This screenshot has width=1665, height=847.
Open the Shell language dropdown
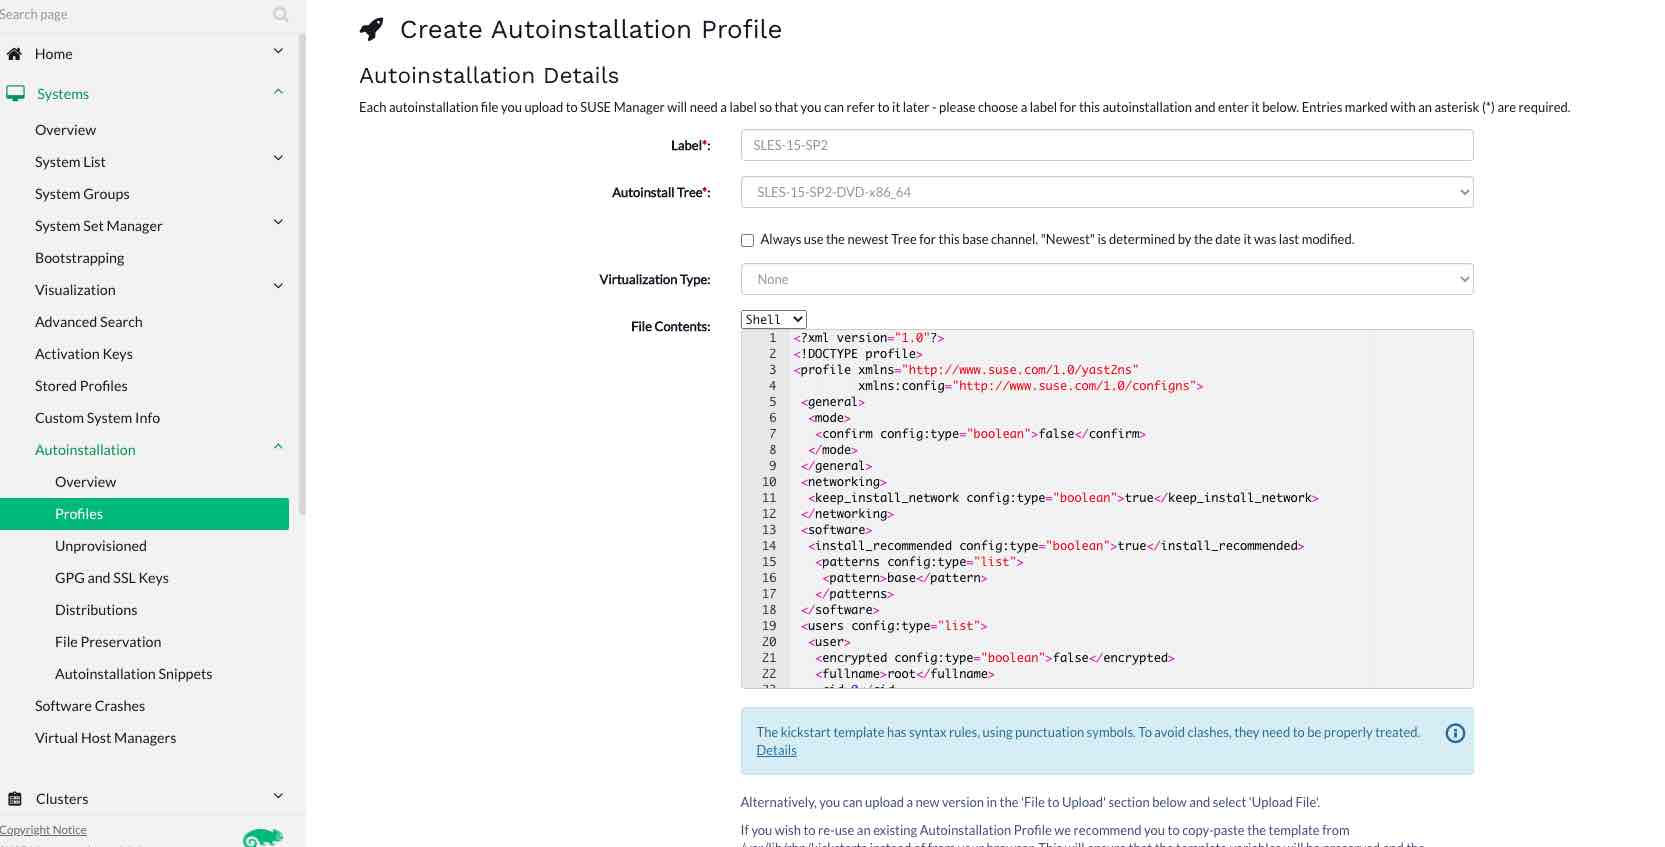tap(773, 320)
